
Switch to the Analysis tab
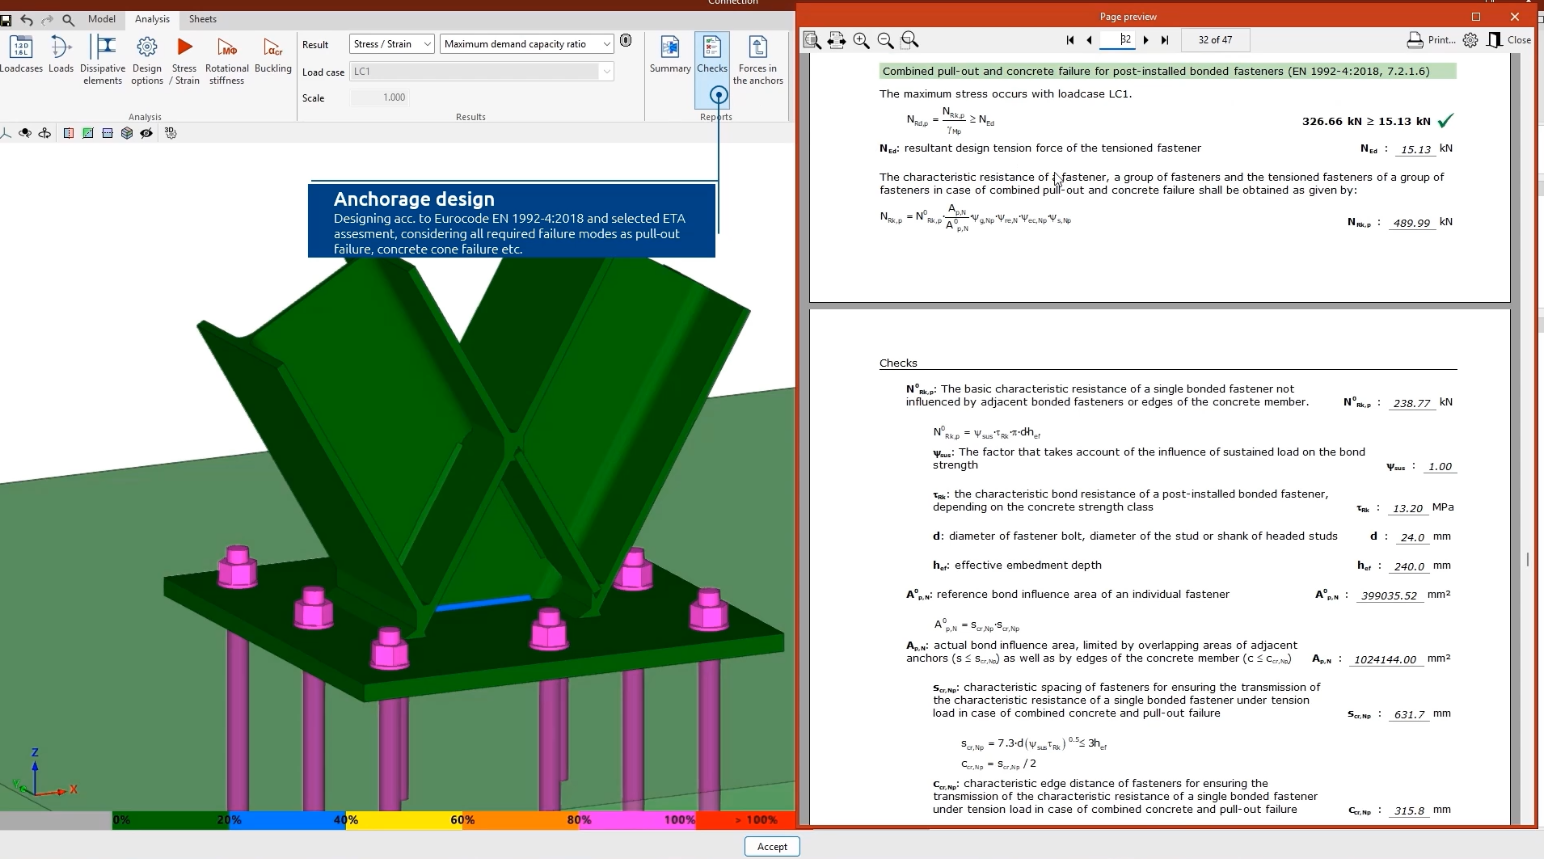(x=152, y=19)
